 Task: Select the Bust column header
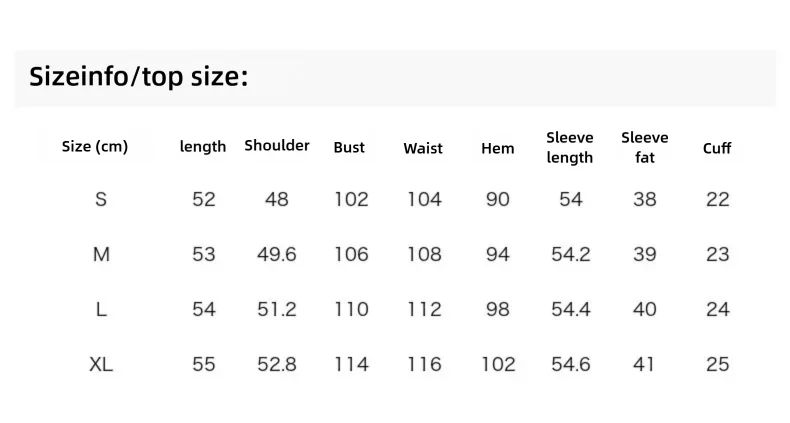tap(349, 148)
